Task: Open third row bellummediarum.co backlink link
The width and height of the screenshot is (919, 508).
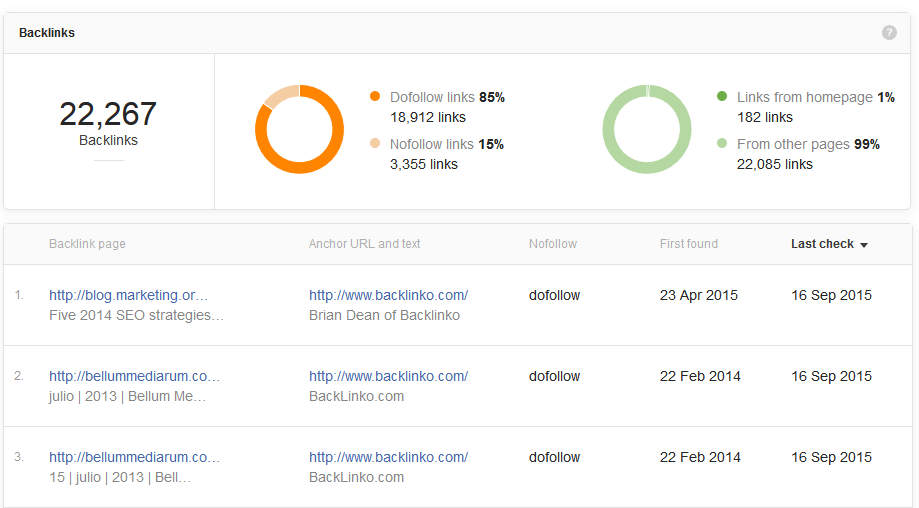Action: (x=134, y=457)
